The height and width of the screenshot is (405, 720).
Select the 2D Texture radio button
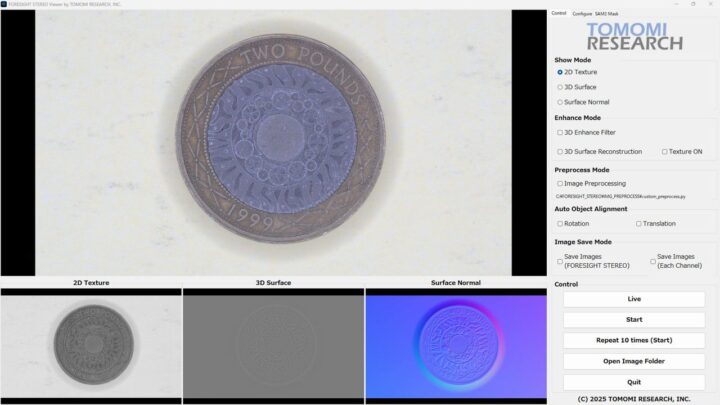pos(560,72)
